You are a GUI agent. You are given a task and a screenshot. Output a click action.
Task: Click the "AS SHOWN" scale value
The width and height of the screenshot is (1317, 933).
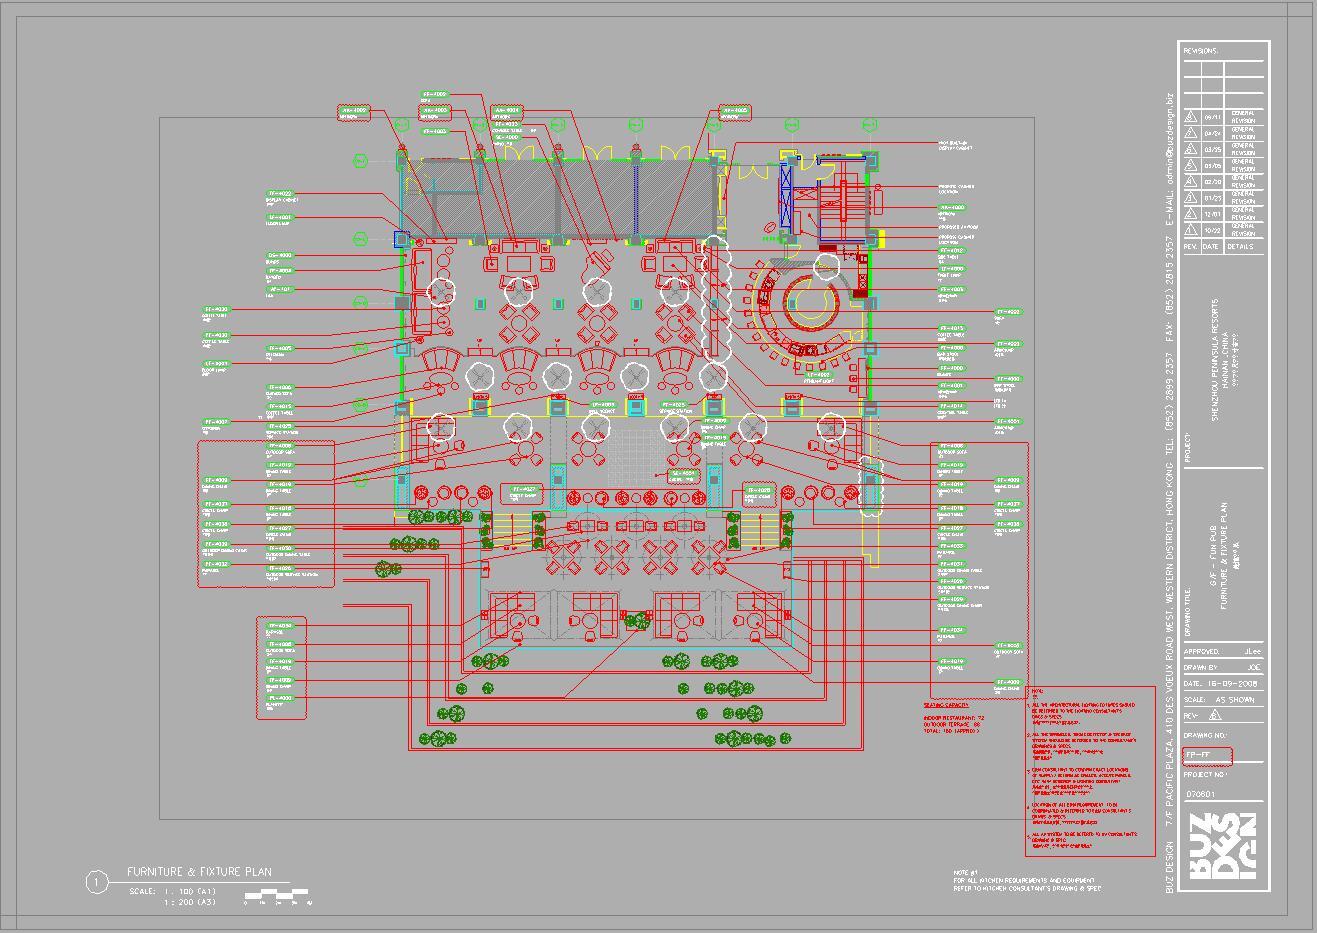1236,699
